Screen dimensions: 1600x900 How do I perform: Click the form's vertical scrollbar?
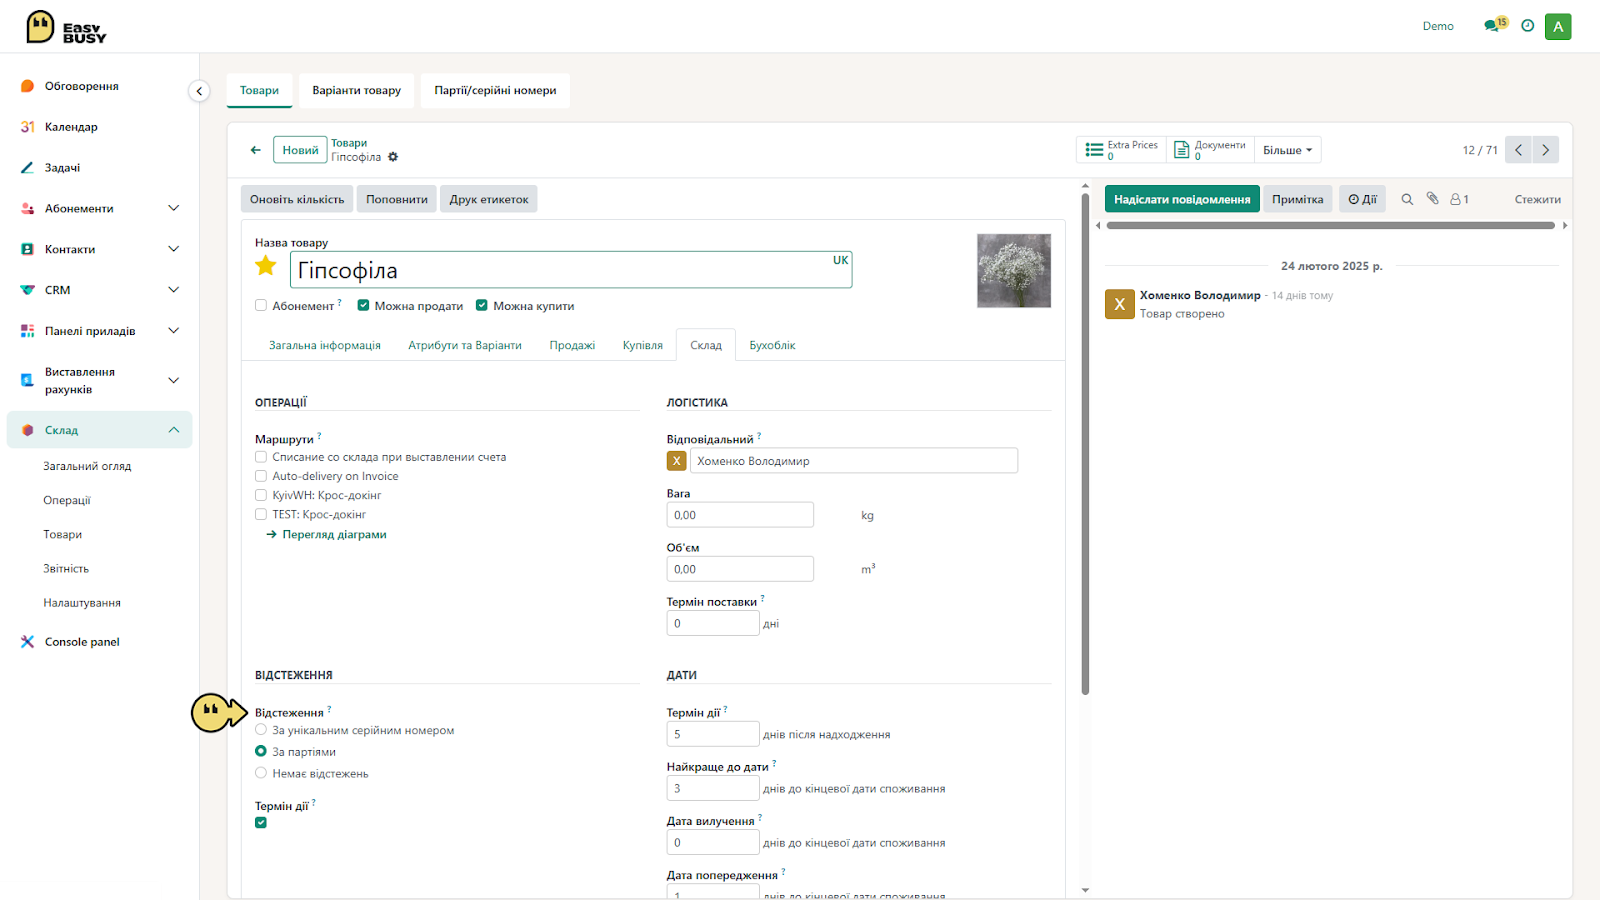point(1085,443)
